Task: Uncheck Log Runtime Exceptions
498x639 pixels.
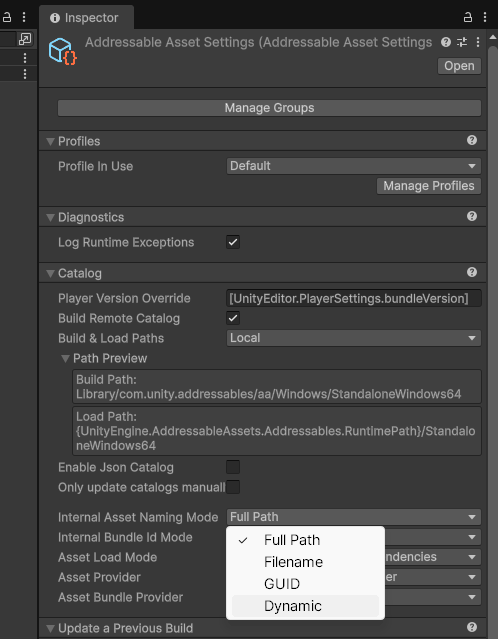Action: [x=233, y=242]
